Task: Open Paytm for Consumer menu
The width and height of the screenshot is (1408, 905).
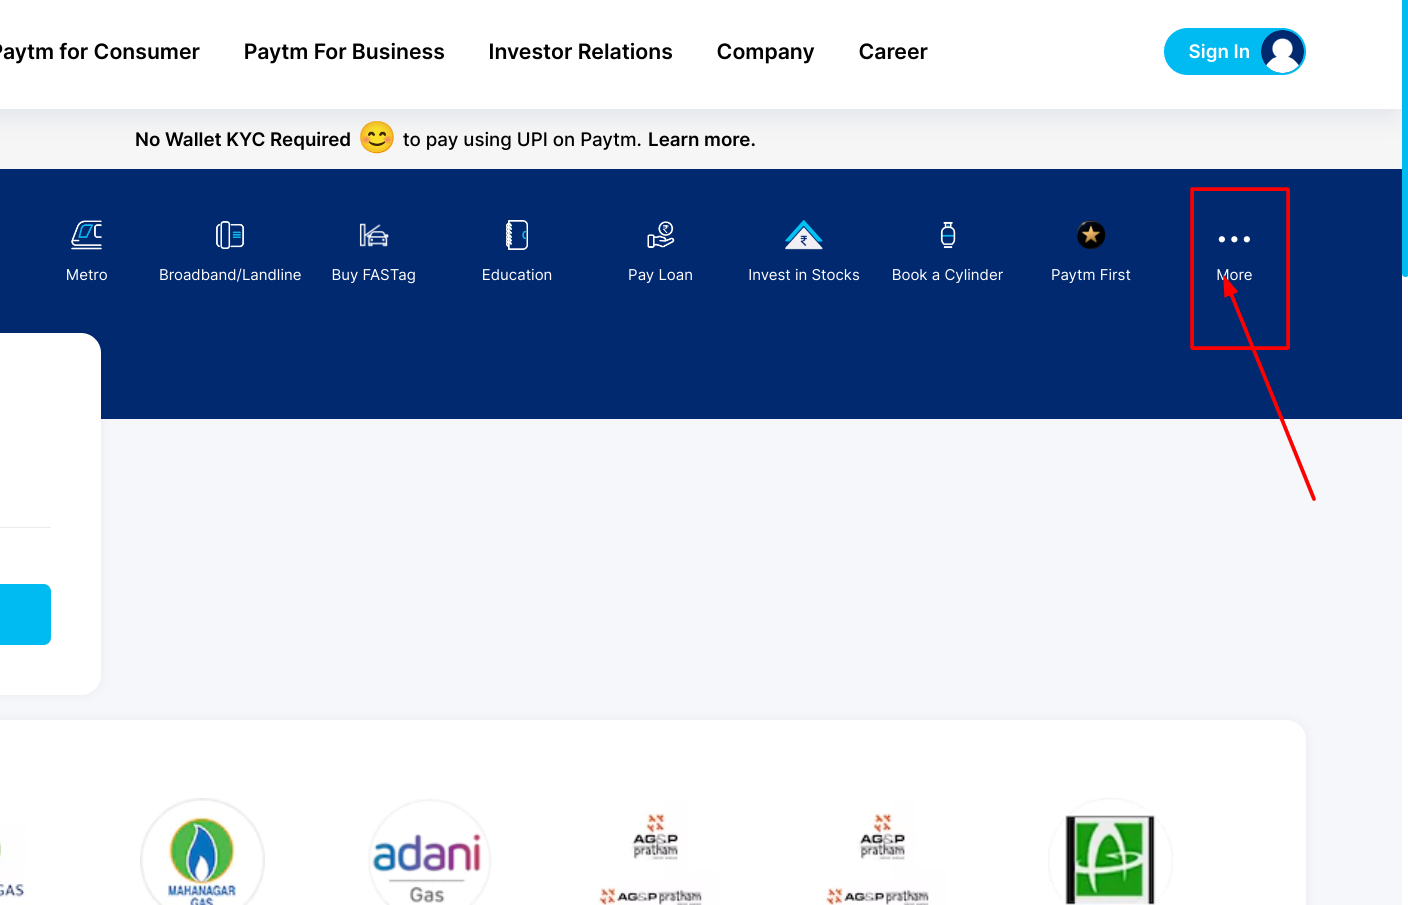Action: (x=98, y=52)
